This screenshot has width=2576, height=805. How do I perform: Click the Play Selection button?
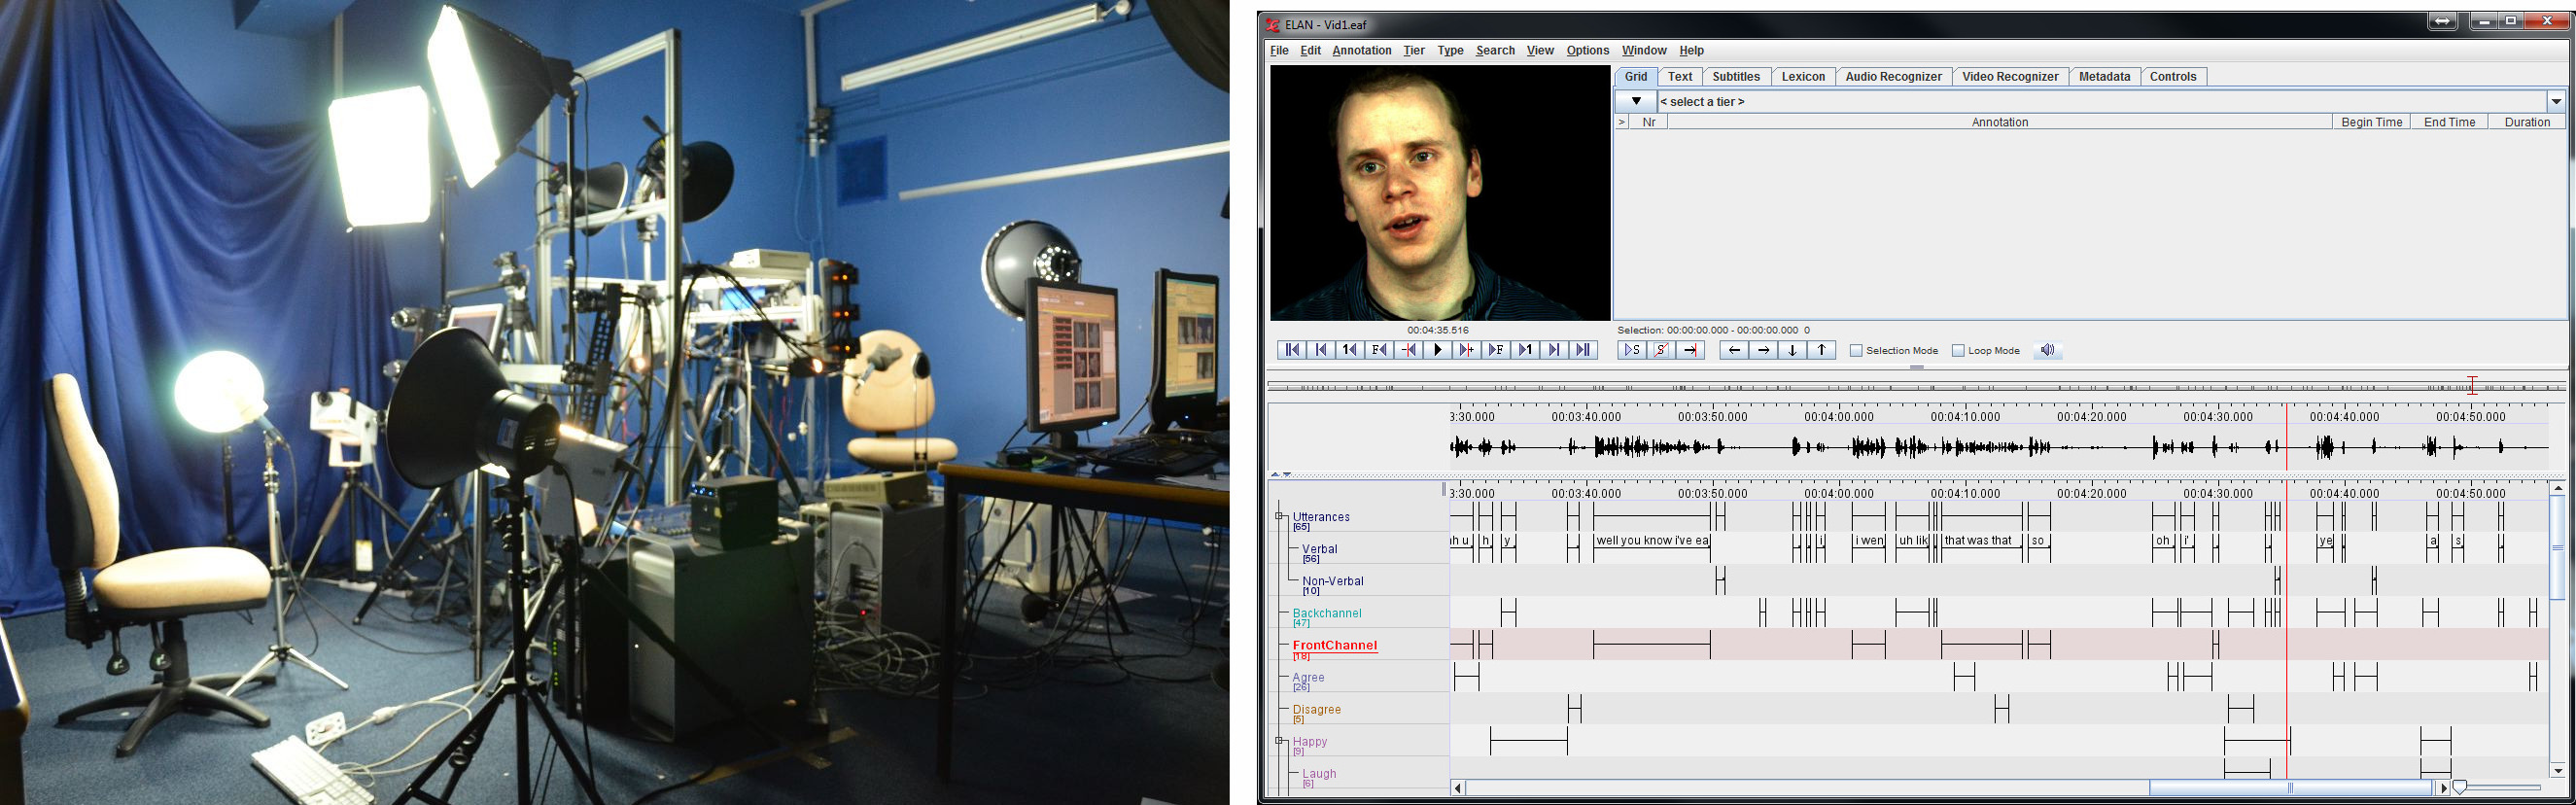1632,350
